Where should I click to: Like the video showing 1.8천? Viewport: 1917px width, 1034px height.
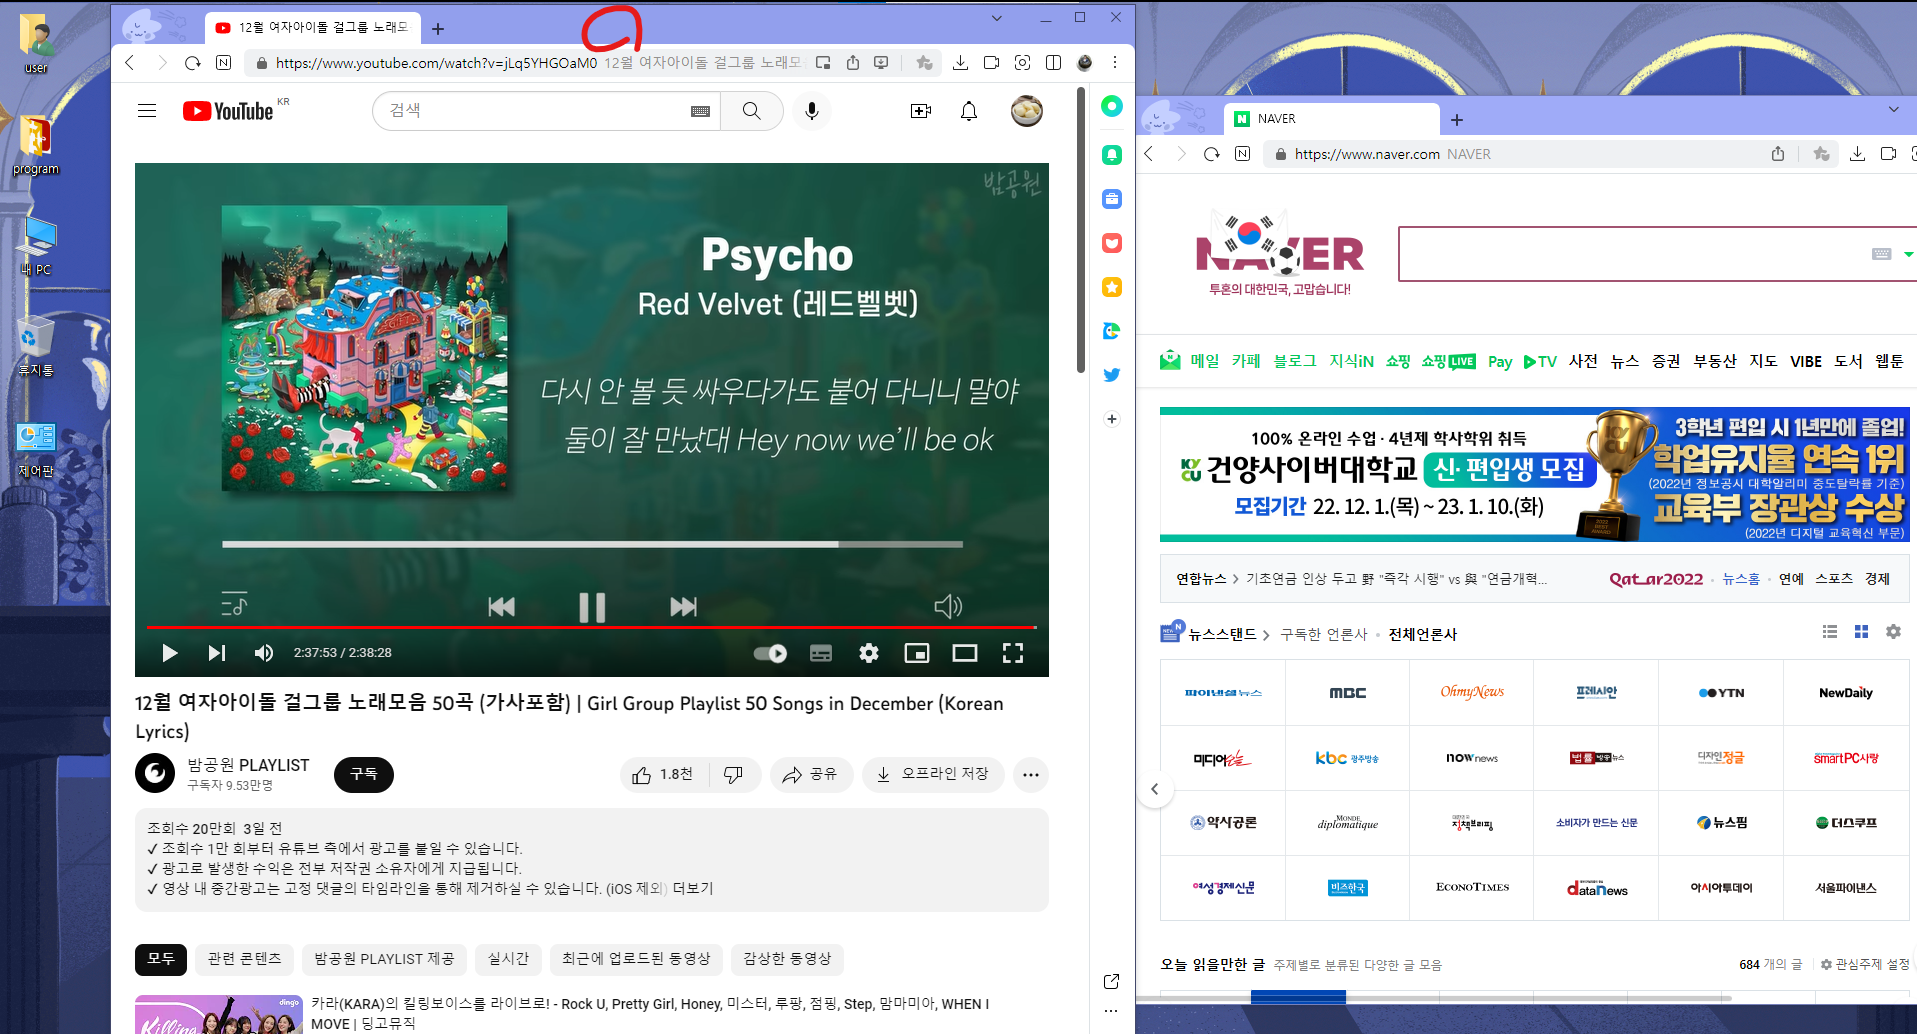click(664, 775)
